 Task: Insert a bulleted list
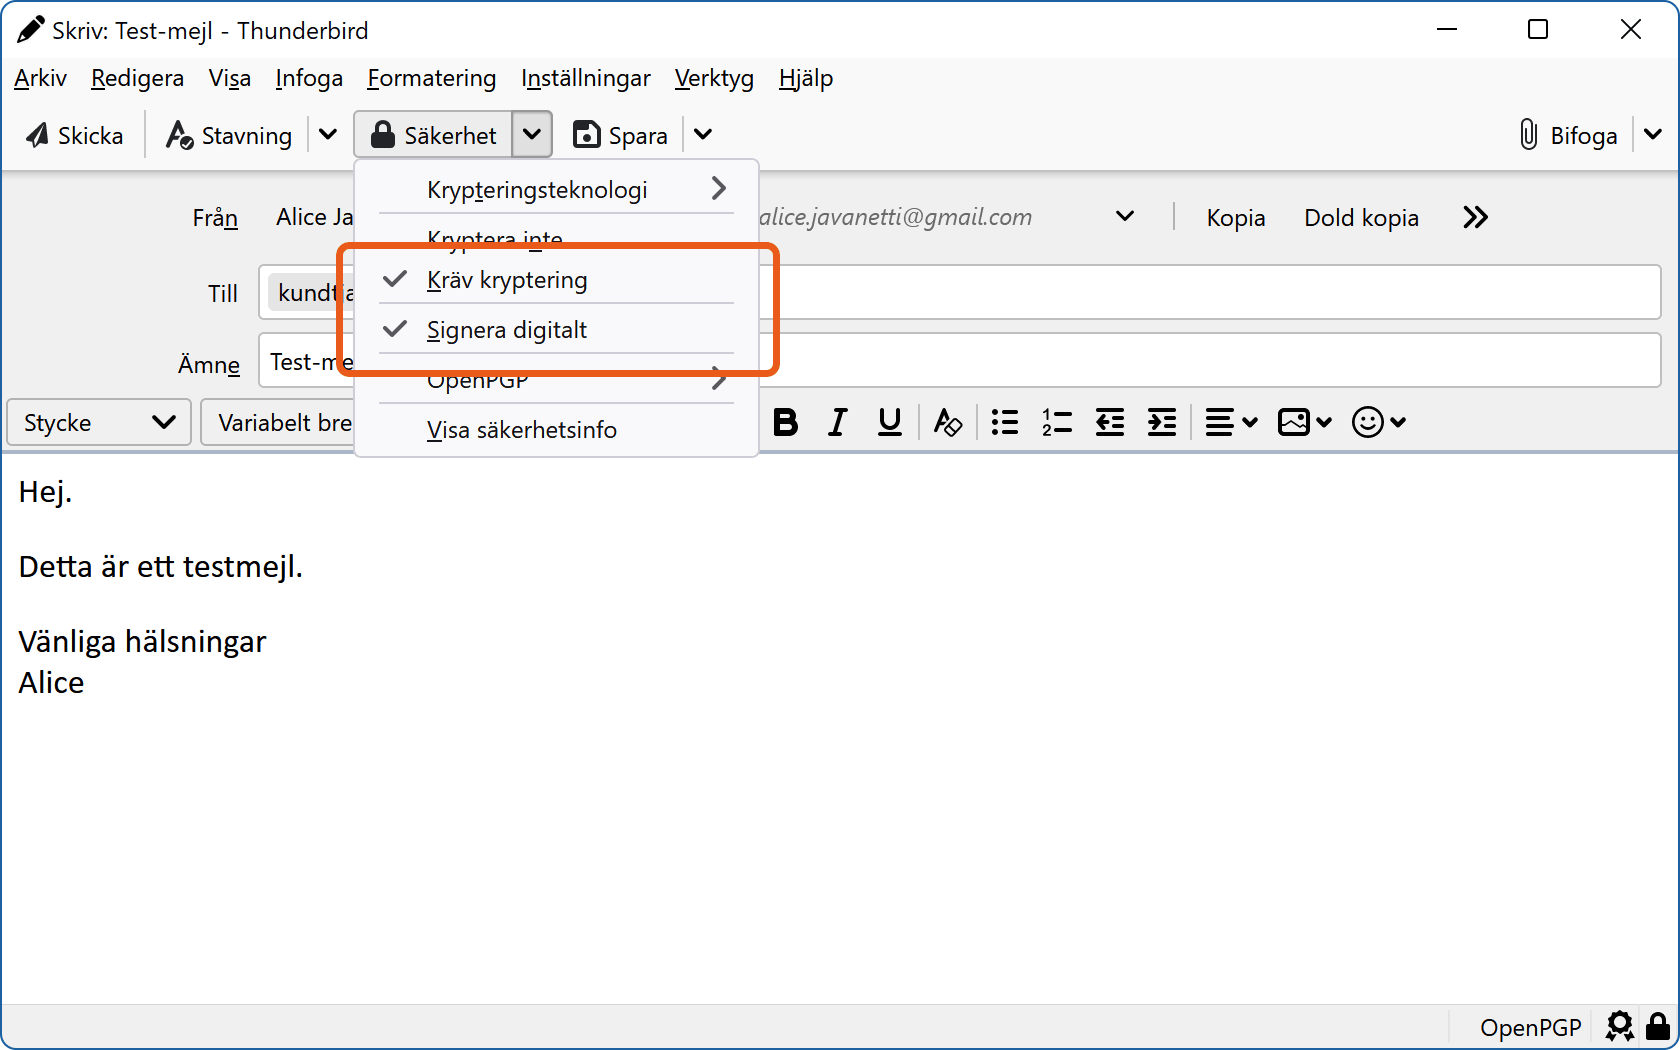[x=1005, y=422]
